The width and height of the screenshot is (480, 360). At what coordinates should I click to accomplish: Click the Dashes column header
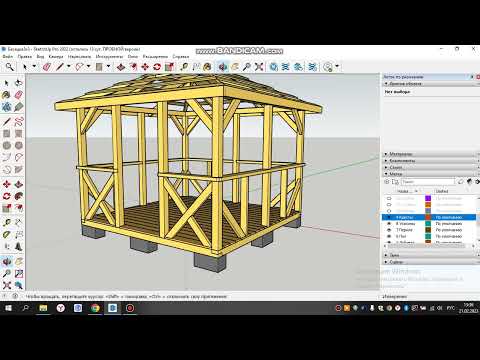pyautogui.click(x=442, y=191)
